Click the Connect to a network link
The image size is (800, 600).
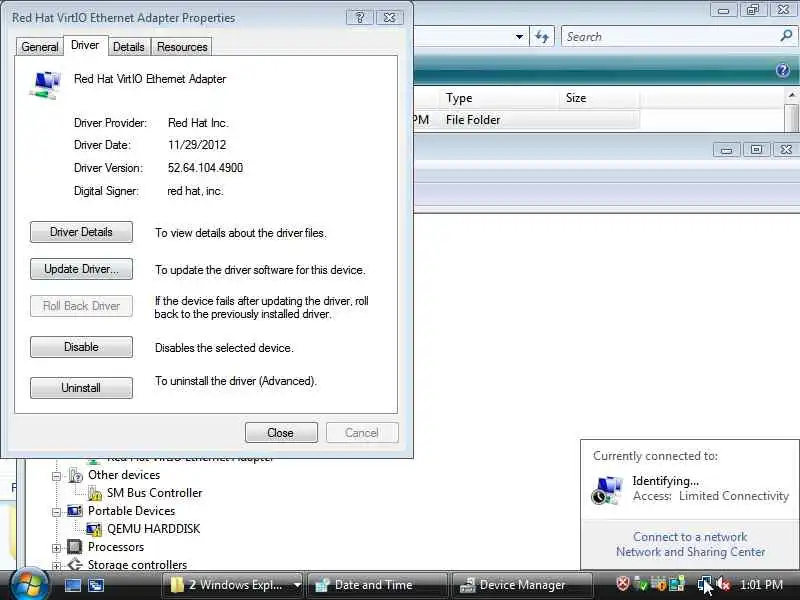(x=690, y=537)
